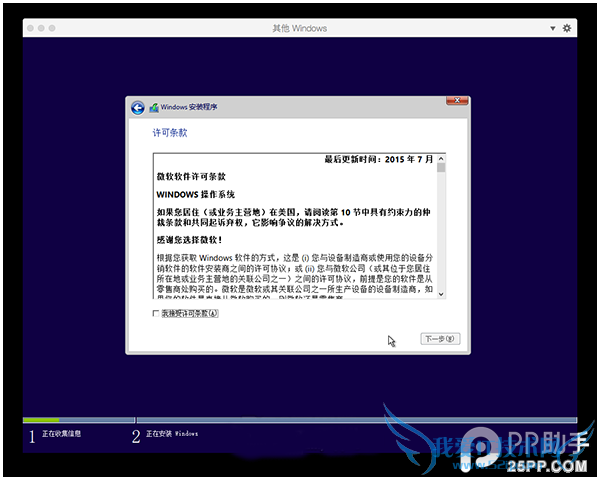
Task: Click the license scrollbar down arrow
Action: coord(441,294)
